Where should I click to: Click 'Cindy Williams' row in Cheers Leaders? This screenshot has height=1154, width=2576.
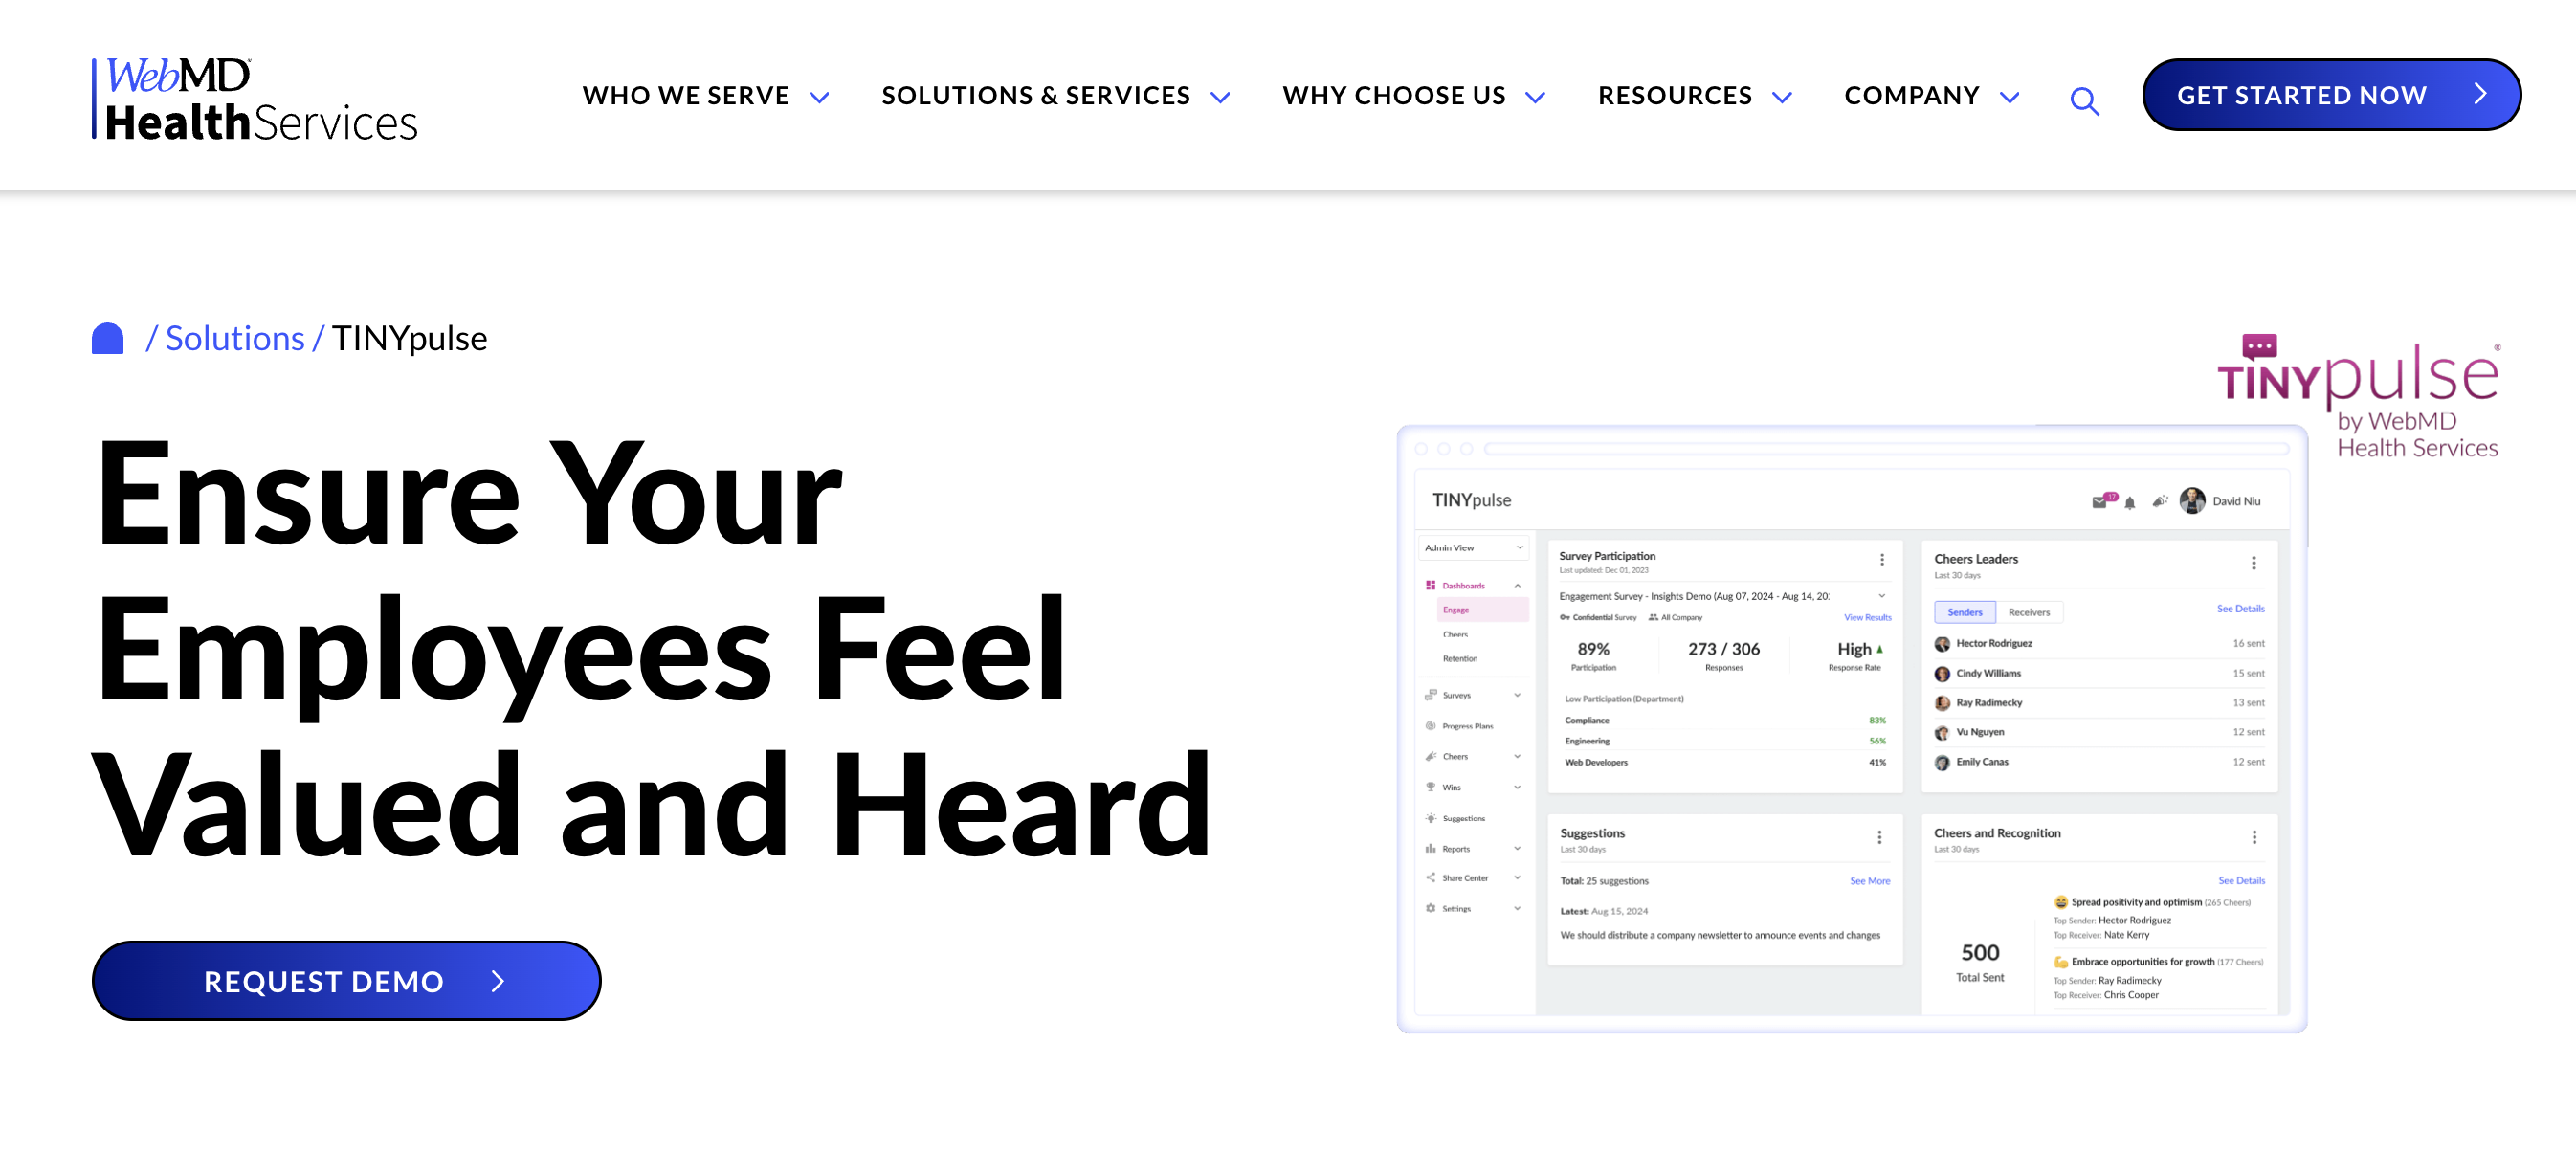pyautogui.click(x=2098, y=673)
